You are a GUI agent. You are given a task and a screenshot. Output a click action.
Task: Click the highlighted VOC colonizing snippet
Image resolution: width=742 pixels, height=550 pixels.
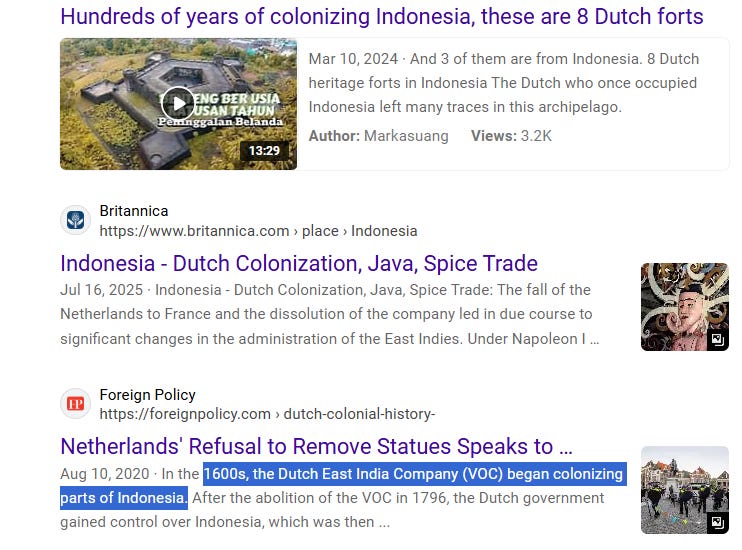coord(344,486)
